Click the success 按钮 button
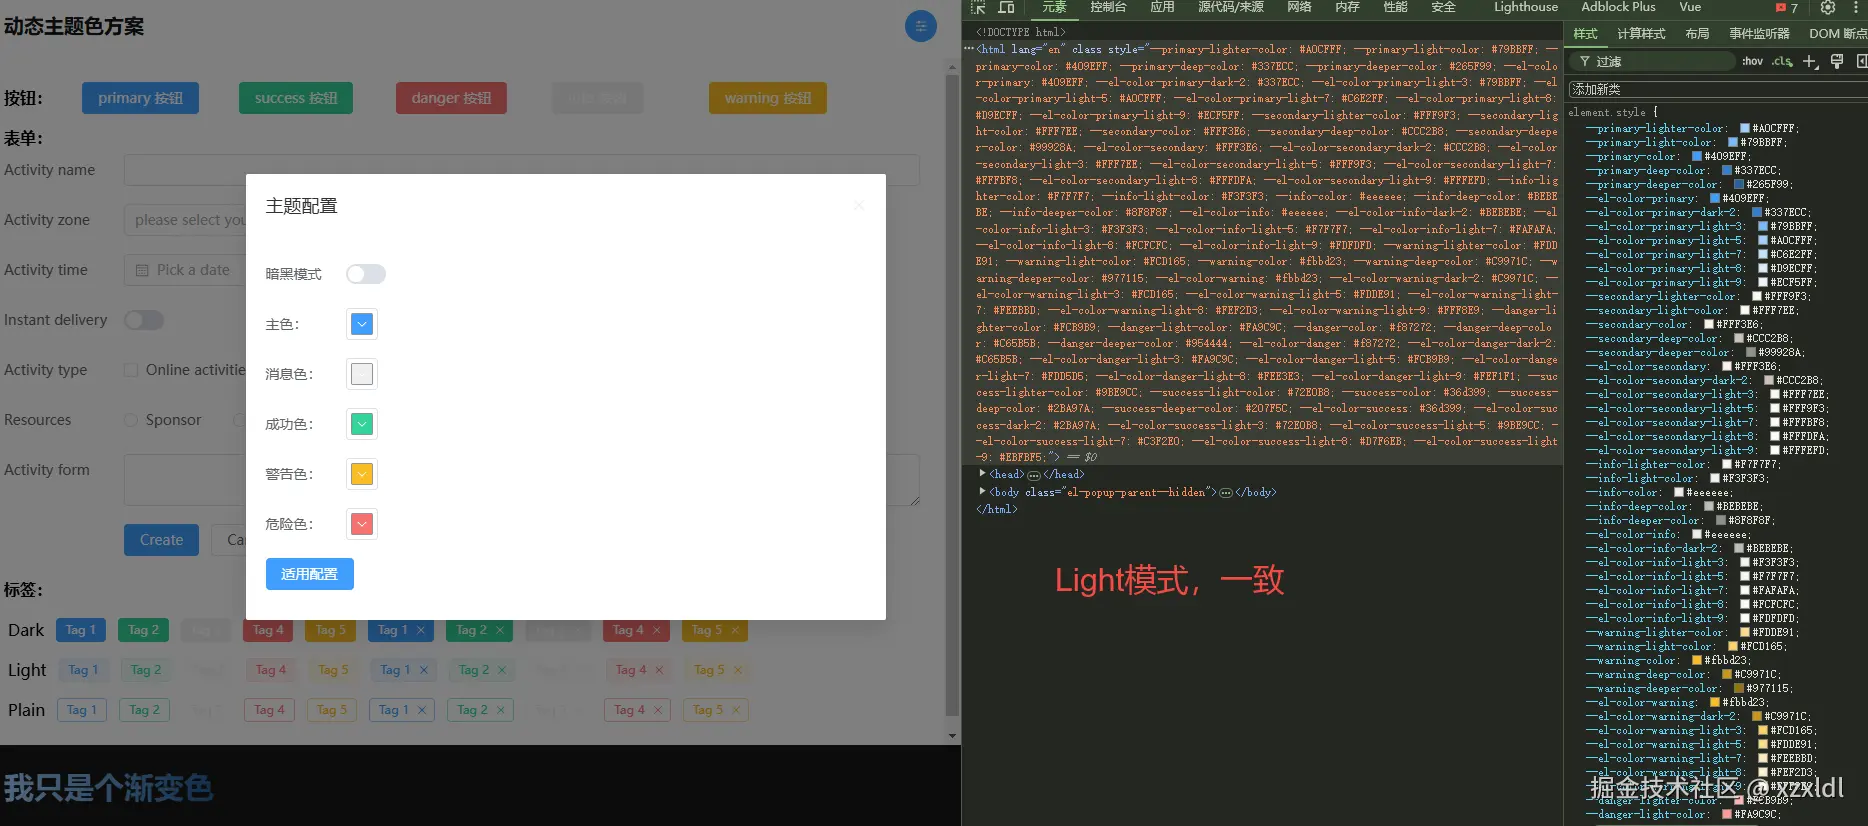Screen dimensions: 1868x826 pos(296,98)
